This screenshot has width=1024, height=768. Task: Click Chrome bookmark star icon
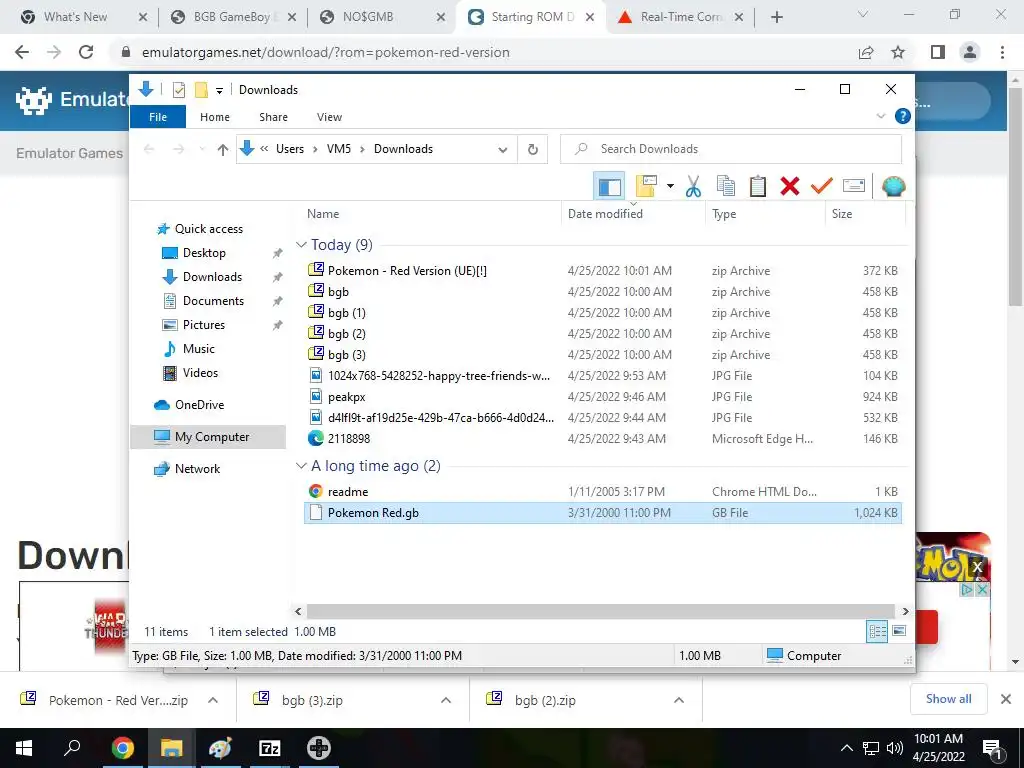(x=898, y=52)
